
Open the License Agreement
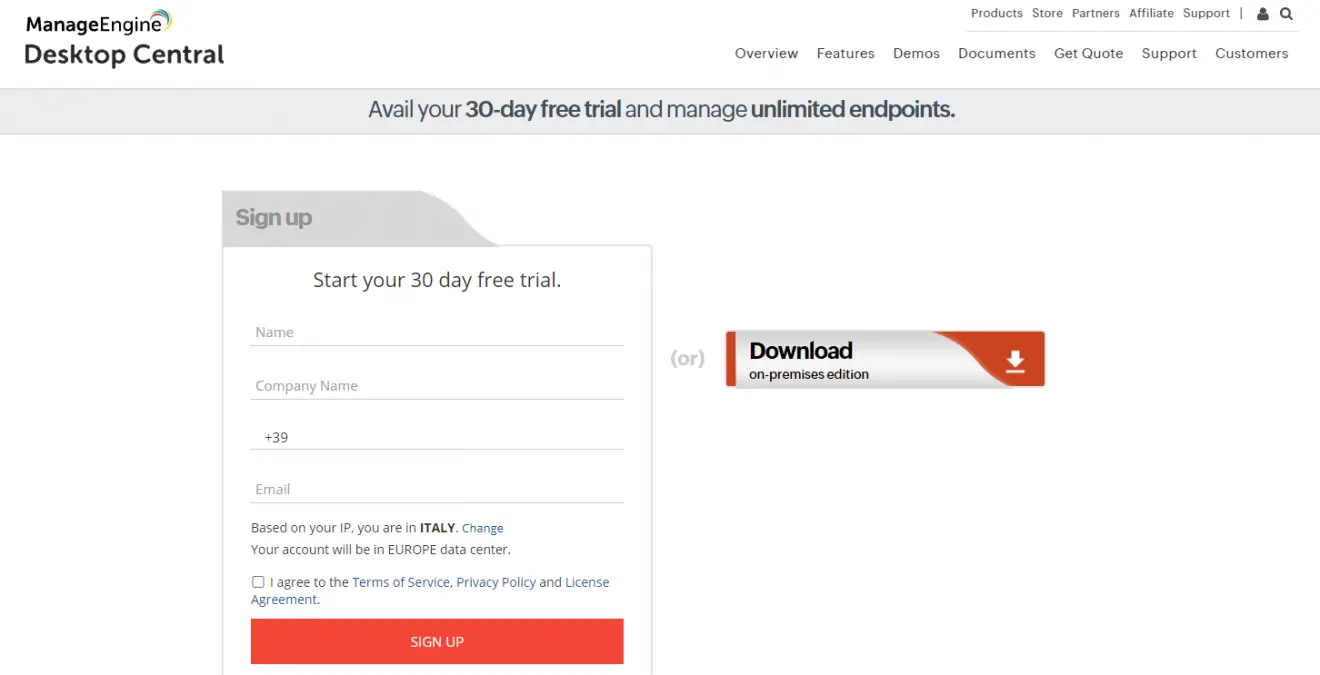point(587,581)
